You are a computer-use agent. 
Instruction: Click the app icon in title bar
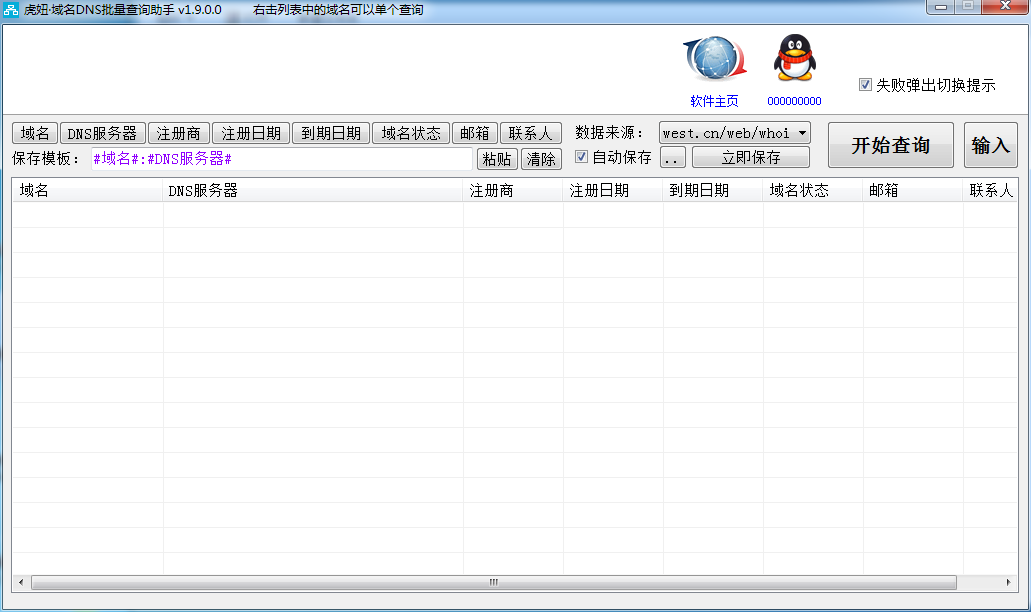tap(11, 10)
